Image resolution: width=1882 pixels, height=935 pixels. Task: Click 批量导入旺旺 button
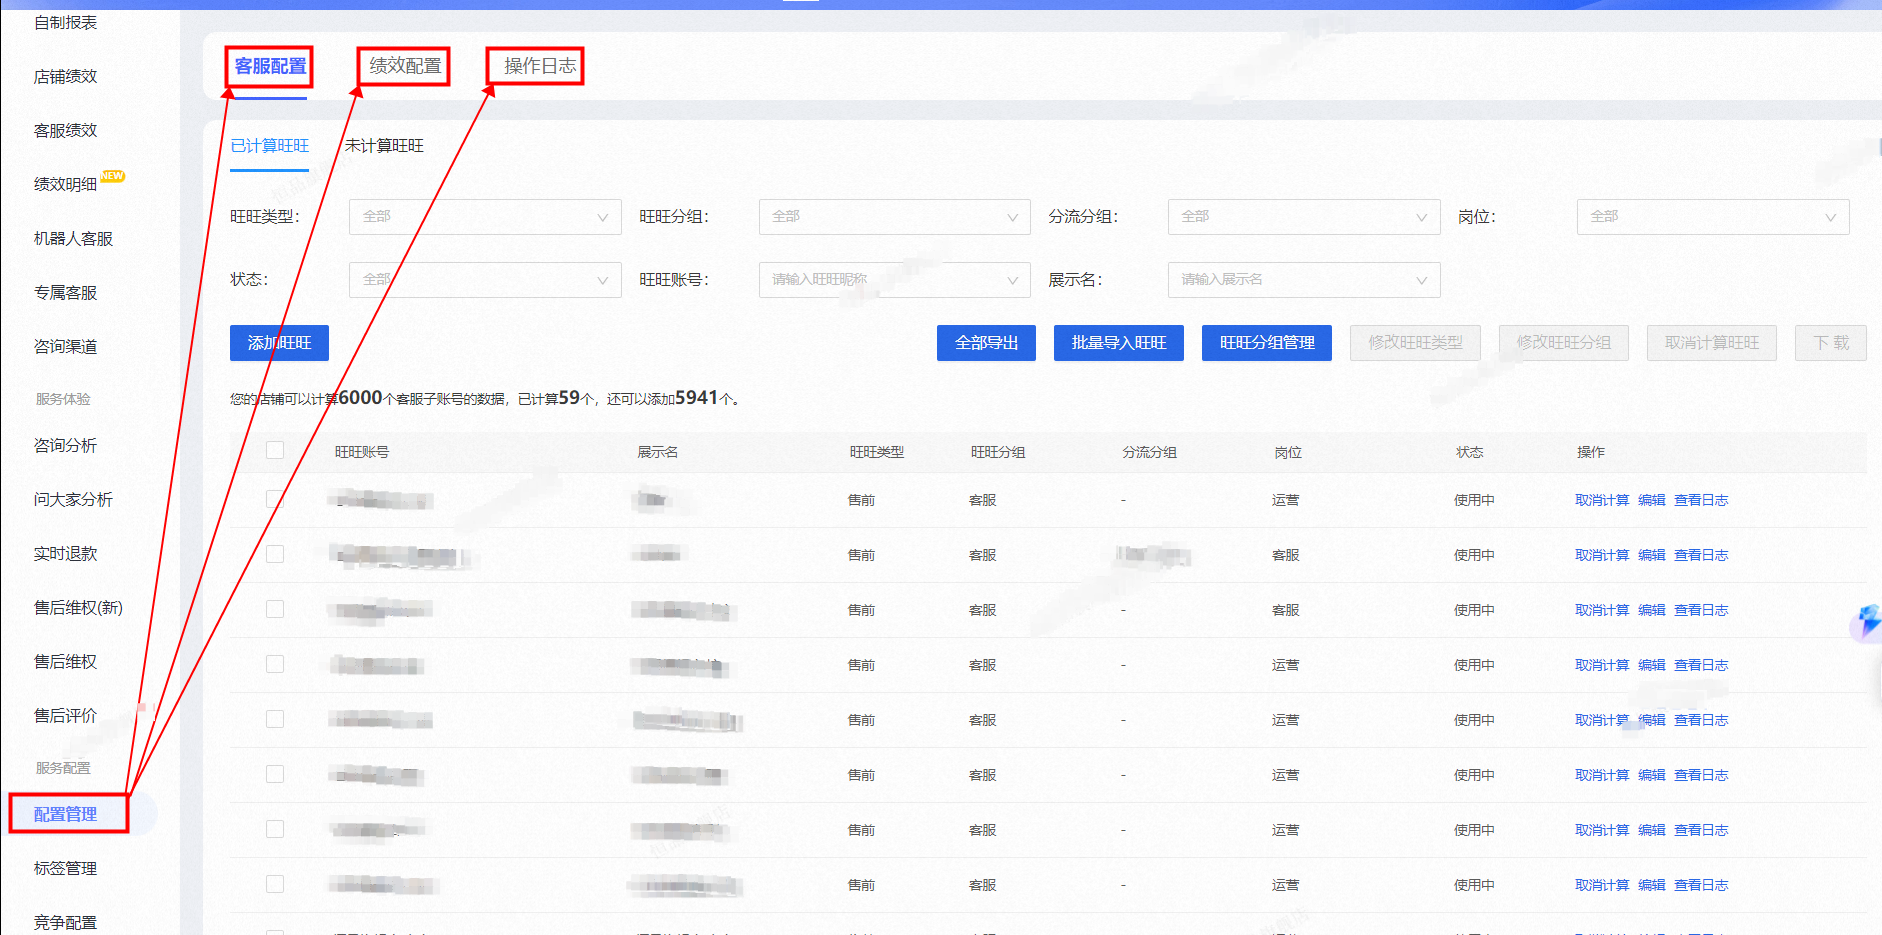(1119, 343)
